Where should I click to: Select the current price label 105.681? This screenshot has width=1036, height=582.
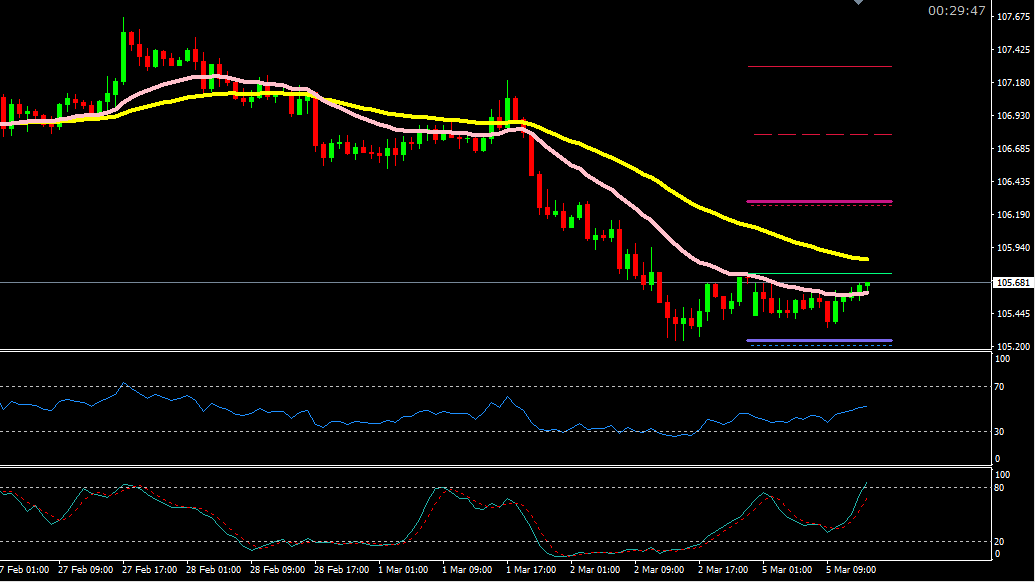pyautogui.click(x=1013, y=283)
